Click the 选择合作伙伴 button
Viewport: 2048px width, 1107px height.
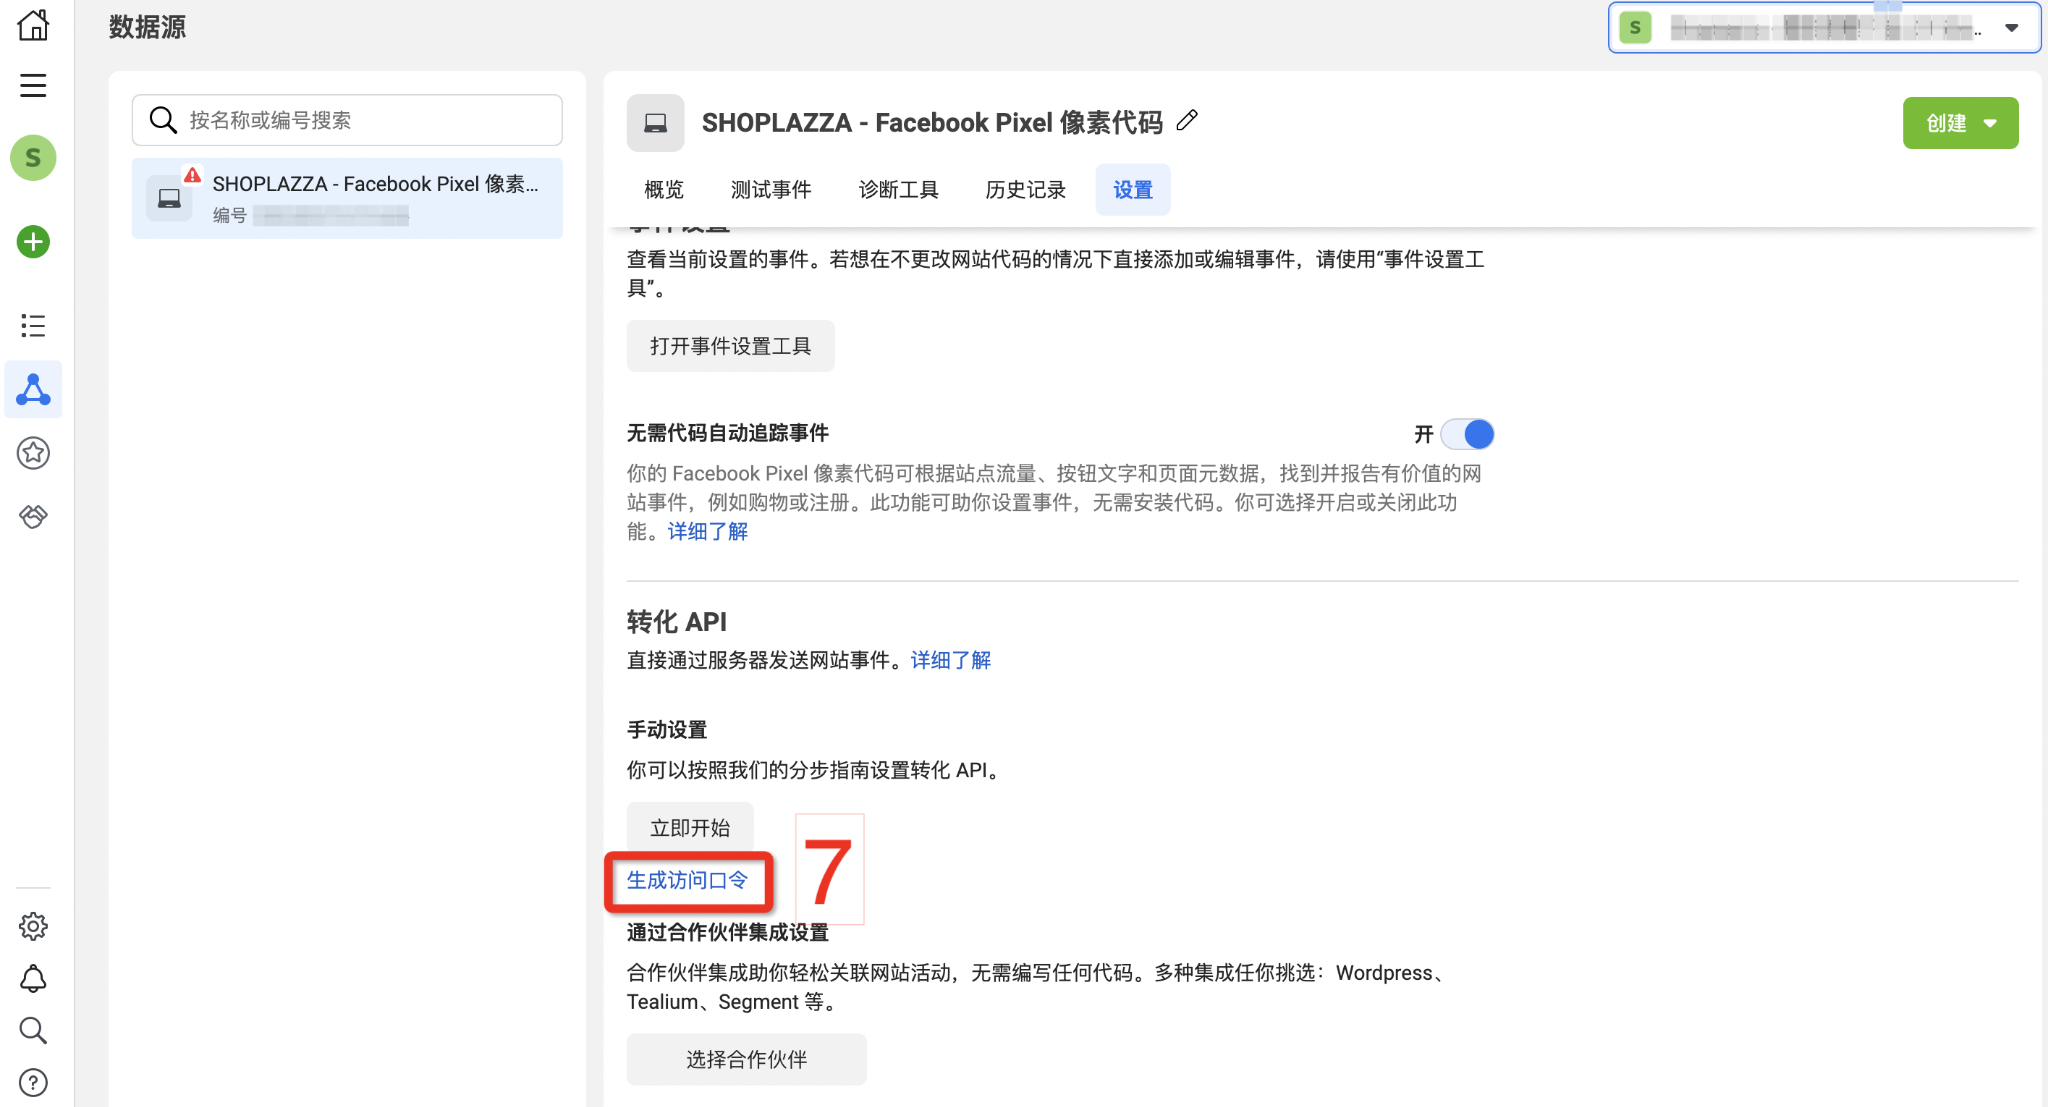(x=746, y=1059)
